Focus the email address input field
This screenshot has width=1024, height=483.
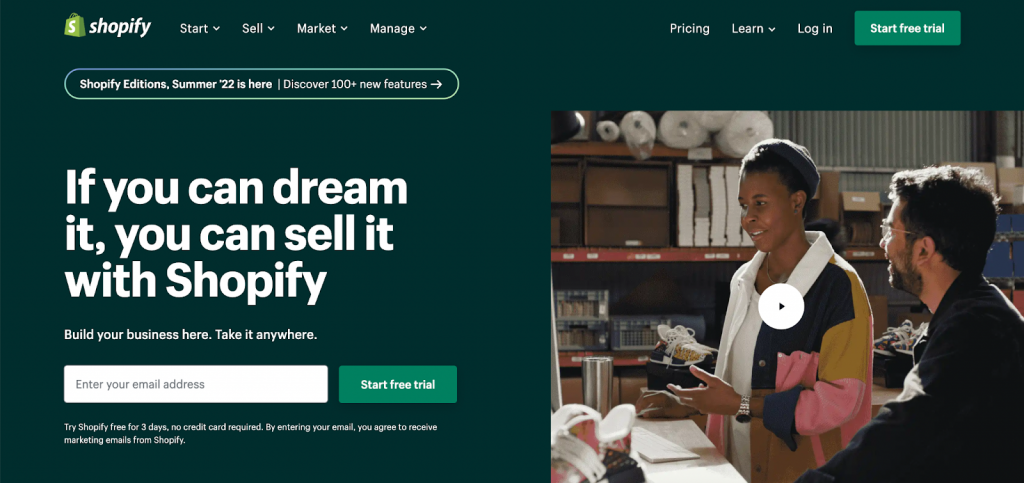click(196, 384)
